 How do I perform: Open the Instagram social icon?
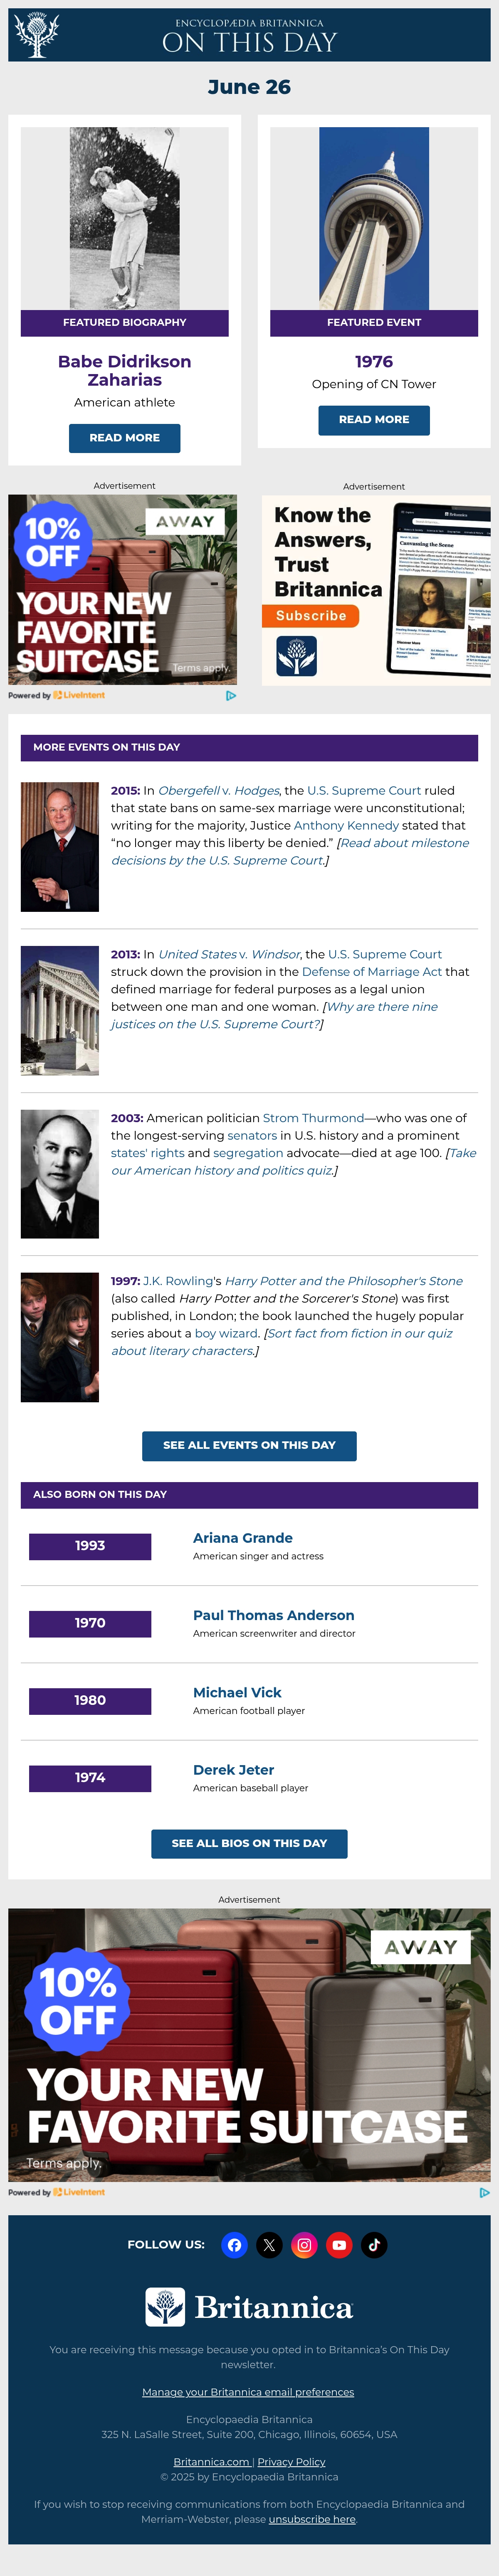pos(304,2245)
